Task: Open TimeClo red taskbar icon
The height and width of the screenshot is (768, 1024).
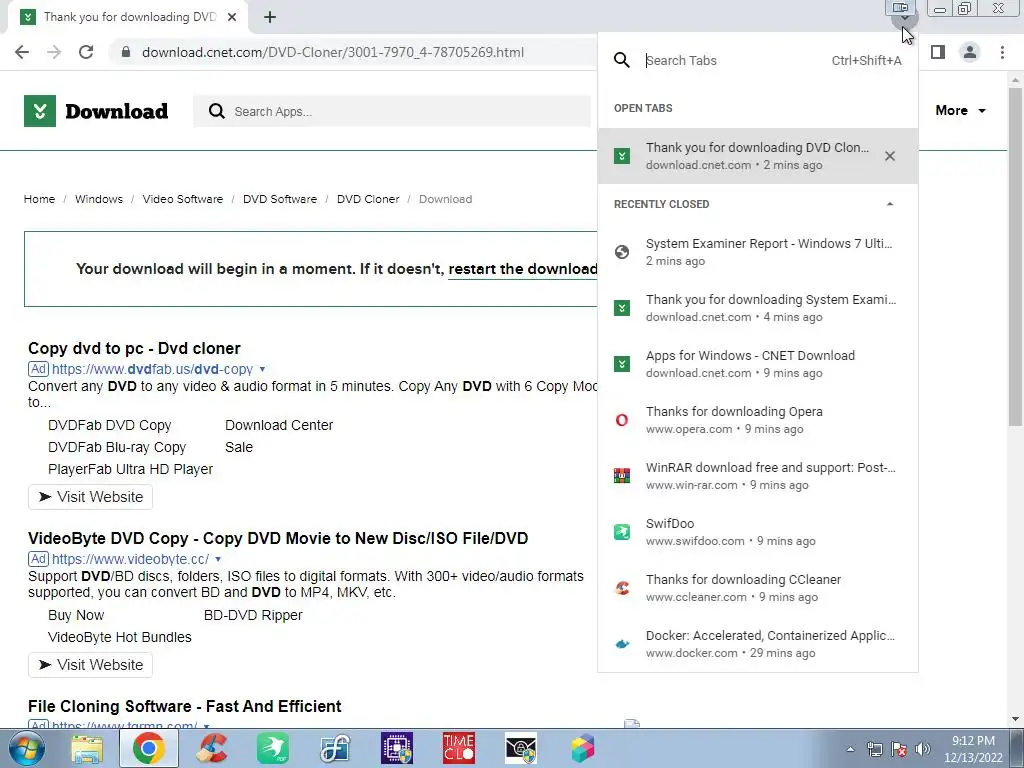Action: pyautogui.click(x=459, y=748)
